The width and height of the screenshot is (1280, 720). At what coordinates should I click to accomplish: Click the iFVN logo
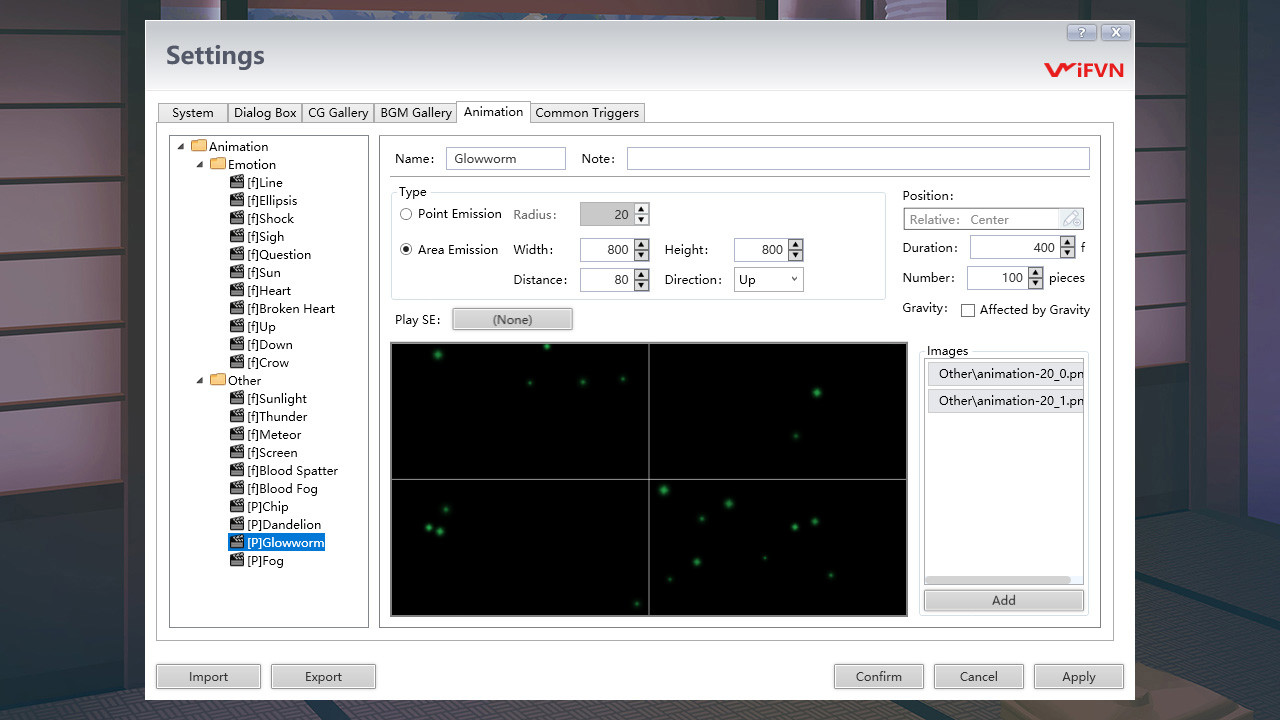1084,70
